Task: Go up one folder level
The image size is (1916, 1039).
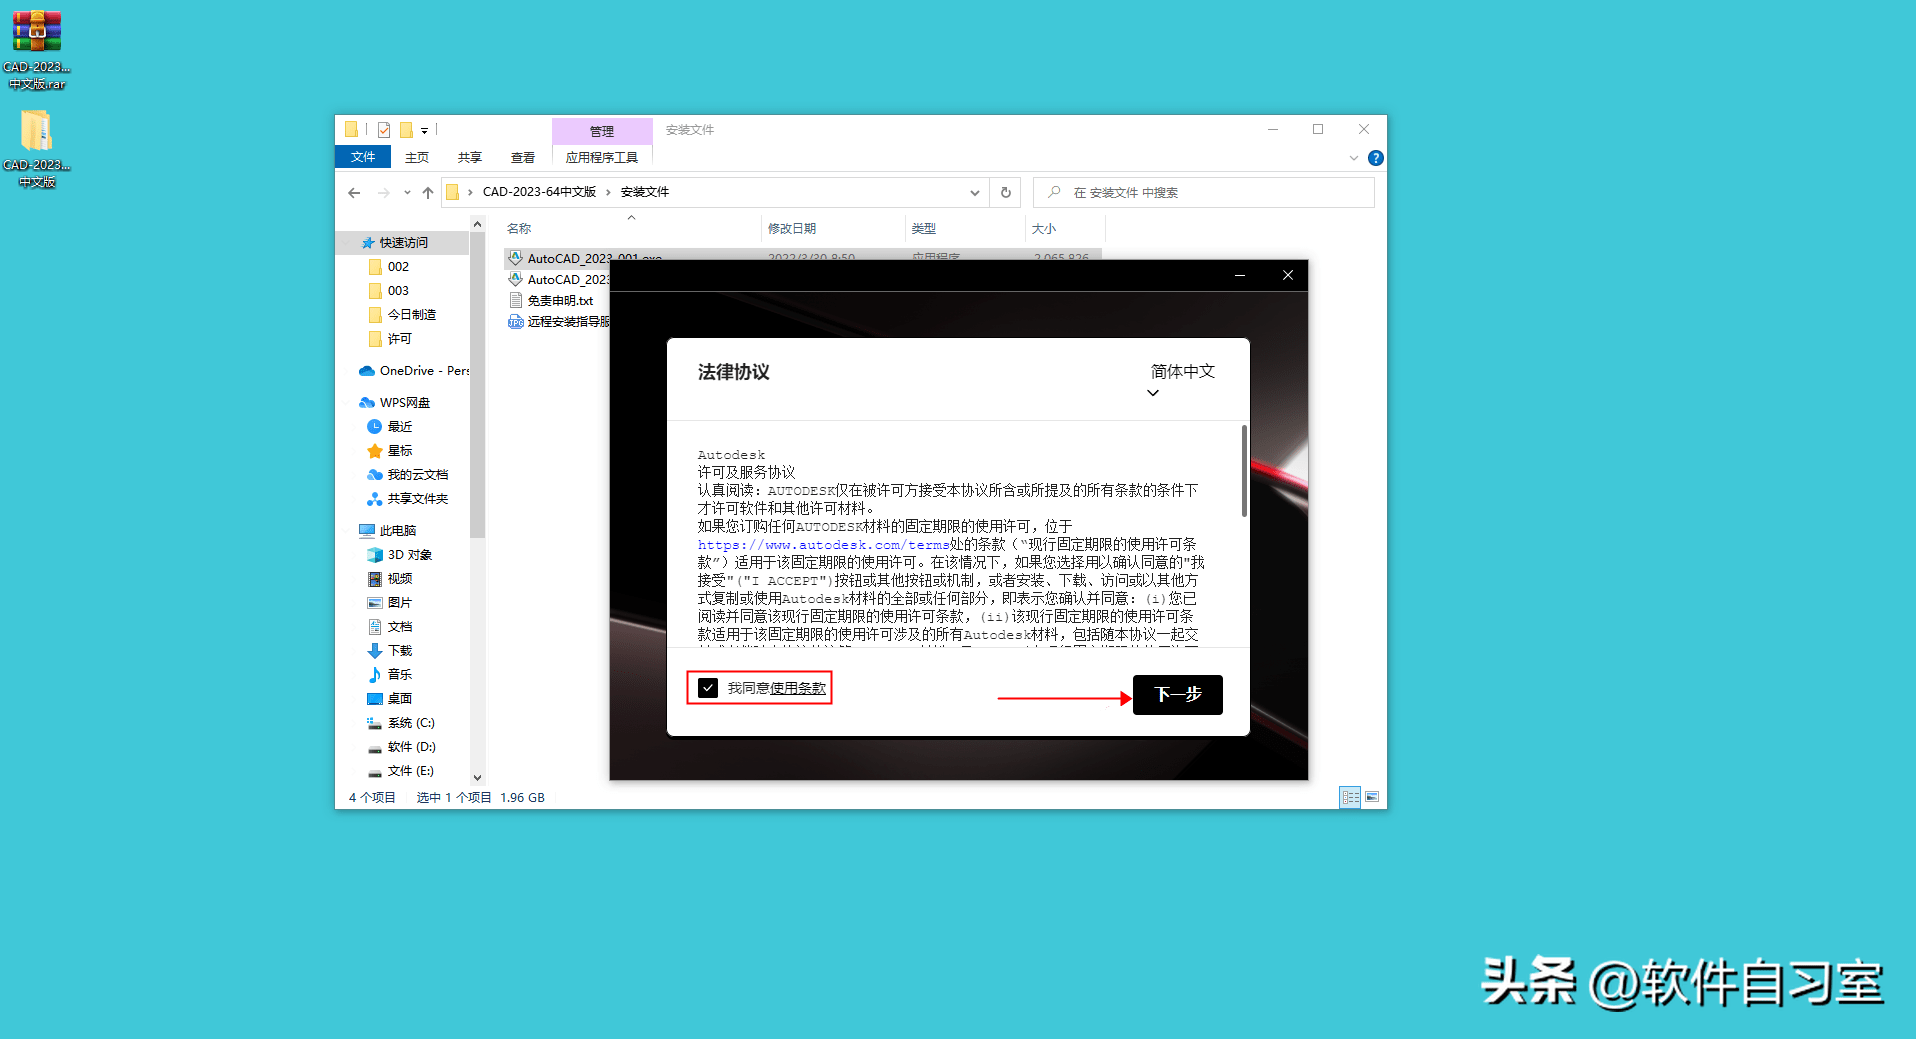Action: click(x=428, y=193)
